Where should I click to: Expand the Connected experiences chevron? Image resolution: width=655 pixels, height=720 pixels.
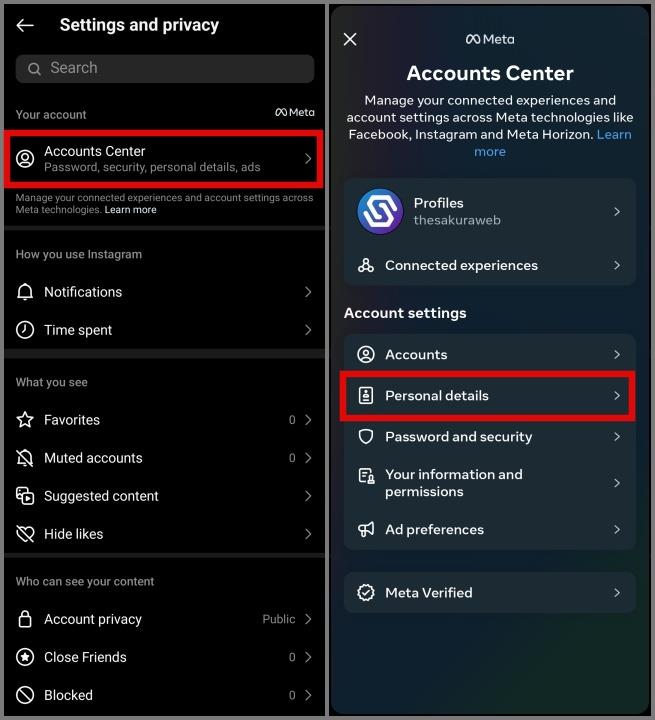(617, 265)
